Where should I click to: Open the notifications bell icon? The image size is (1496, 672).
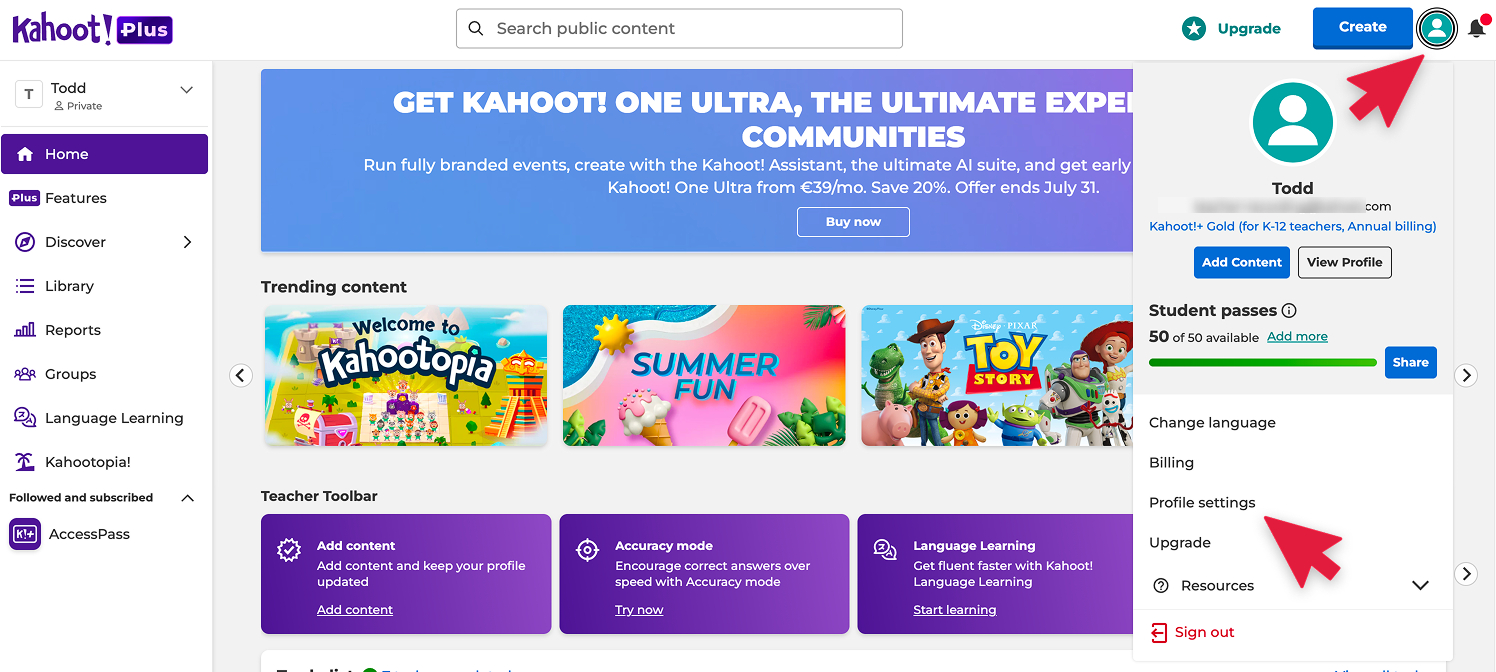pos(1477,28)
